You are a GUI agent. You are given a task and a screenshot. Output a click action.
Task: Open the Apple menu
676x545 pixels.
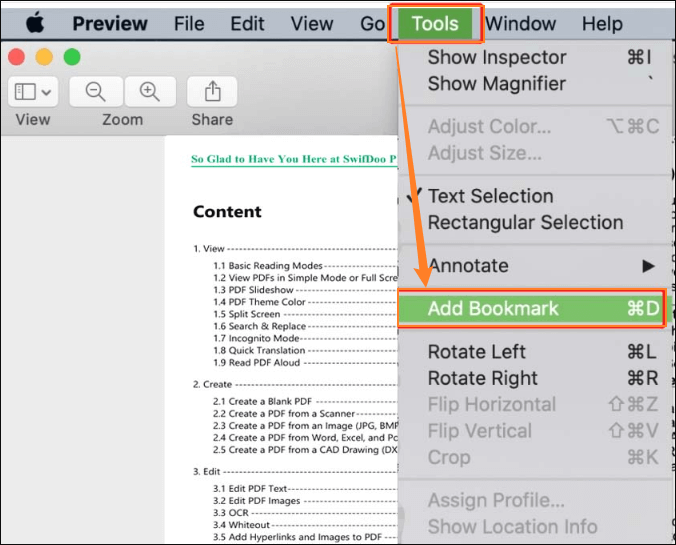click(x=35, y=23)
